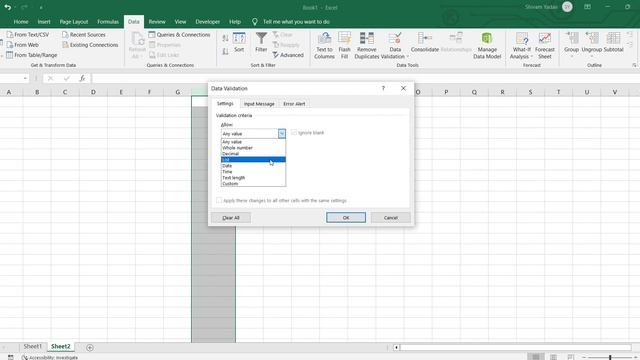The image size is (640, 360).
Task: Choose Custom in Allow dropdown
Action: point(253,184)
